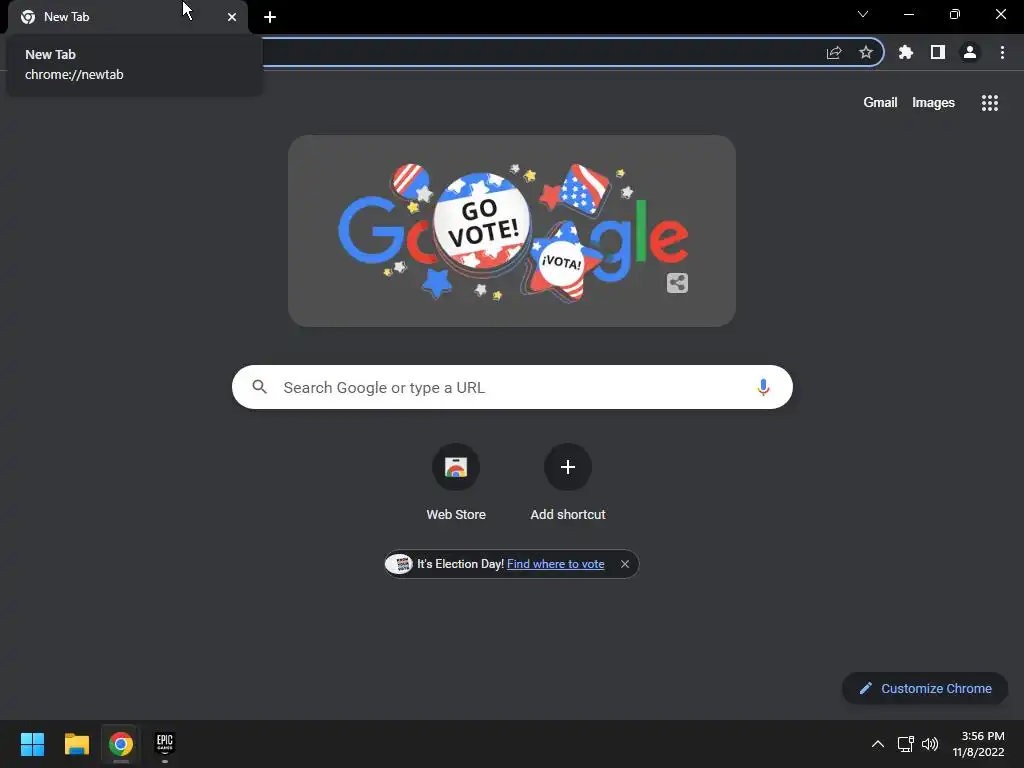The image size is (1024, 768).
Task: Expand the tab search chevron
Action: tap(863, 14)
